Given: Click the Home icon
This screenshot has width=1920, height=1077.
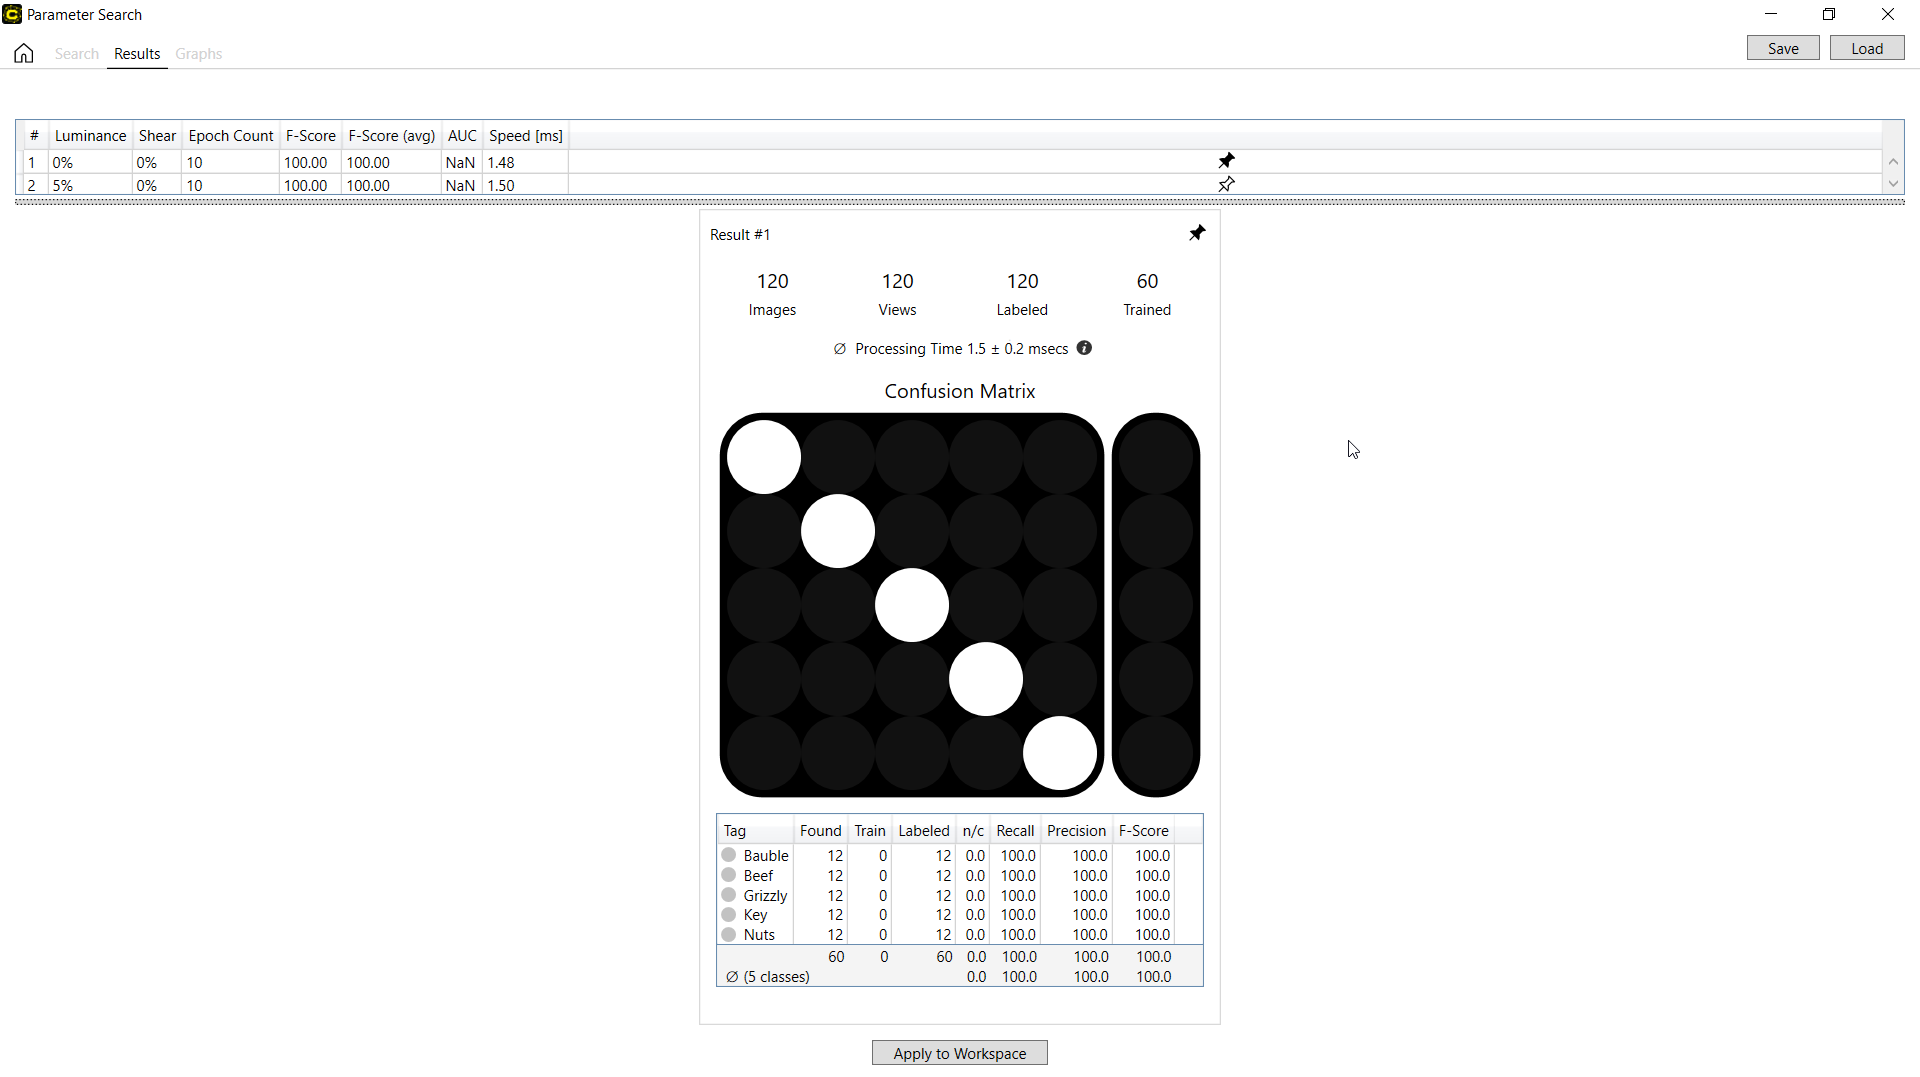Looking at the screenshot, I should [x=24, y=54].
